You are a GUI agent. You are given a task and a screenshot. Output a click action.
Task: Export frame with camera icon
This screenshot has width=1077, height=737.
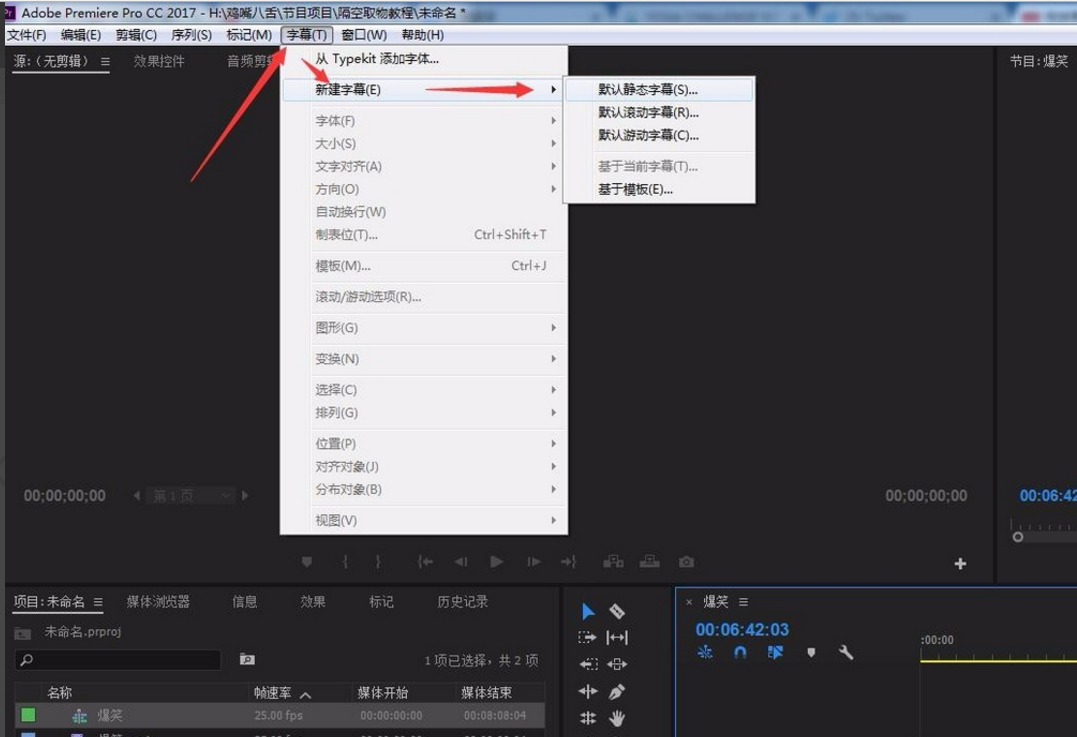(x=686, y=562)
